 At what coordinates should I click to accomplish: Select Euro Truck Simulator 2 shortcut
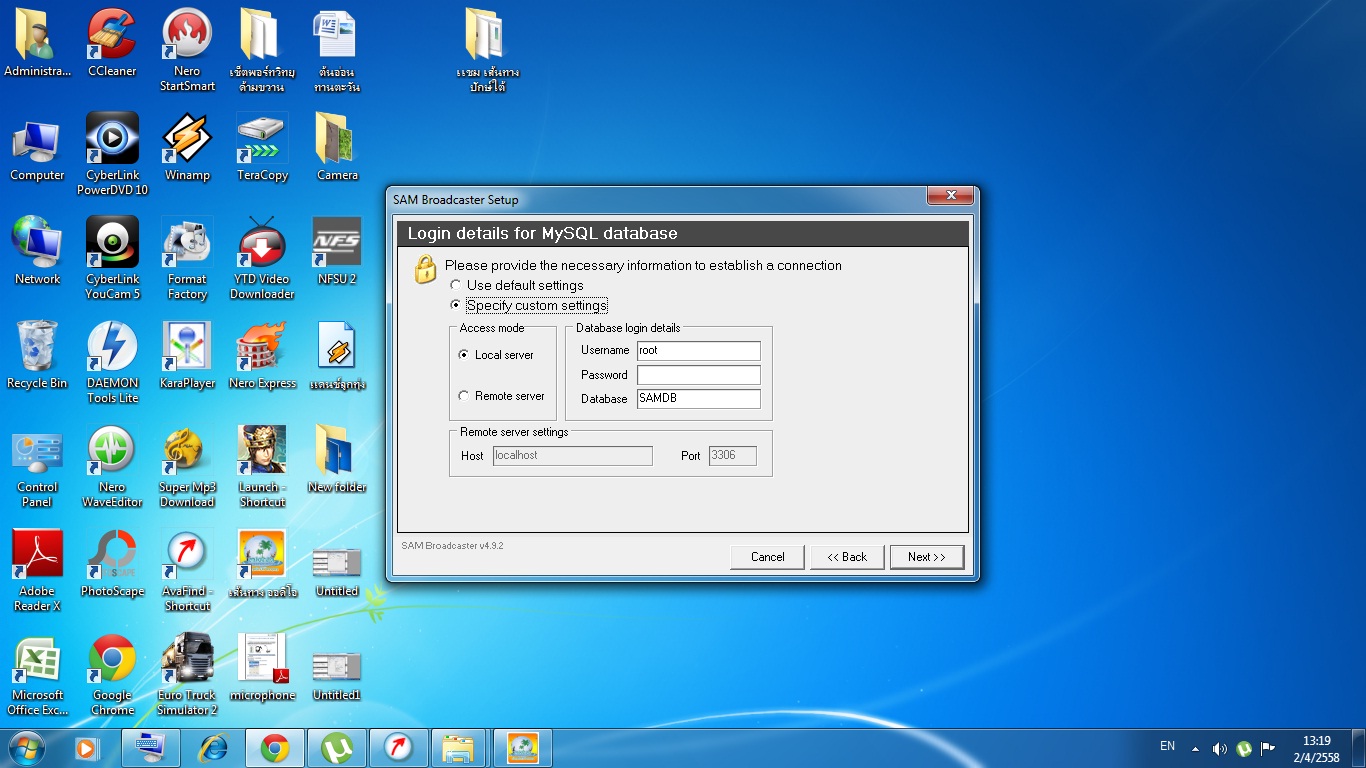coord(187,676)
